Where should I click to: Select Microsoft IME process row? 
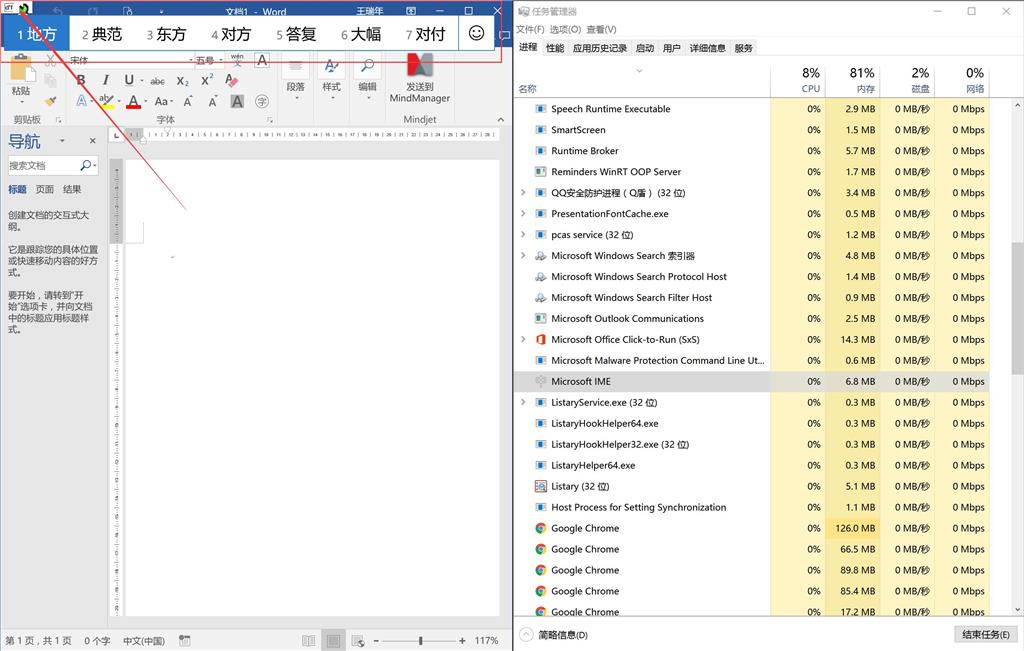point(751,381)
